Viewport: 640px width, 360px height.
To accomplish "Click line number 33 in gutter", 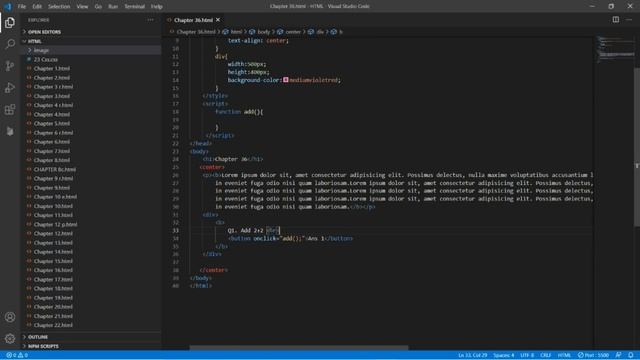I will point(176,231).
